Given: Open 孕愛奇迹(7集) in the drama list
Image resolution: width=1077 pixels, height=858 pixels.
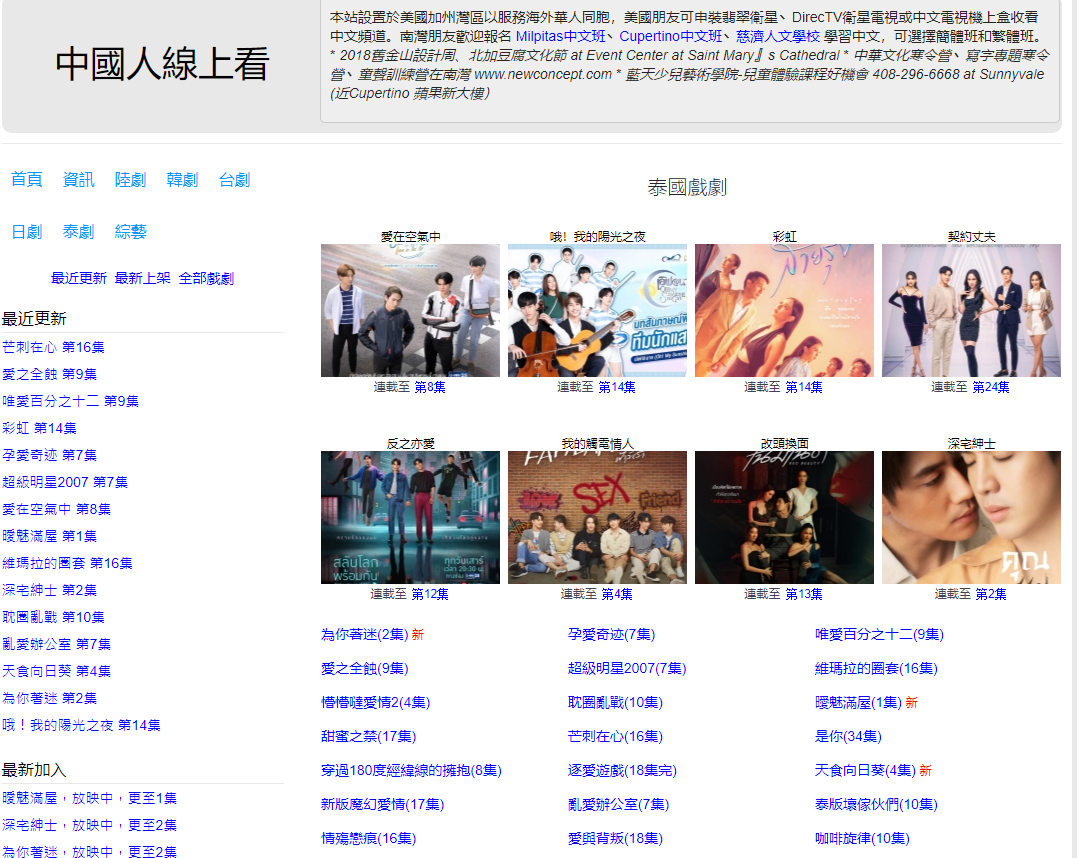Looking at the screenshot, I should tap(611, 635).
